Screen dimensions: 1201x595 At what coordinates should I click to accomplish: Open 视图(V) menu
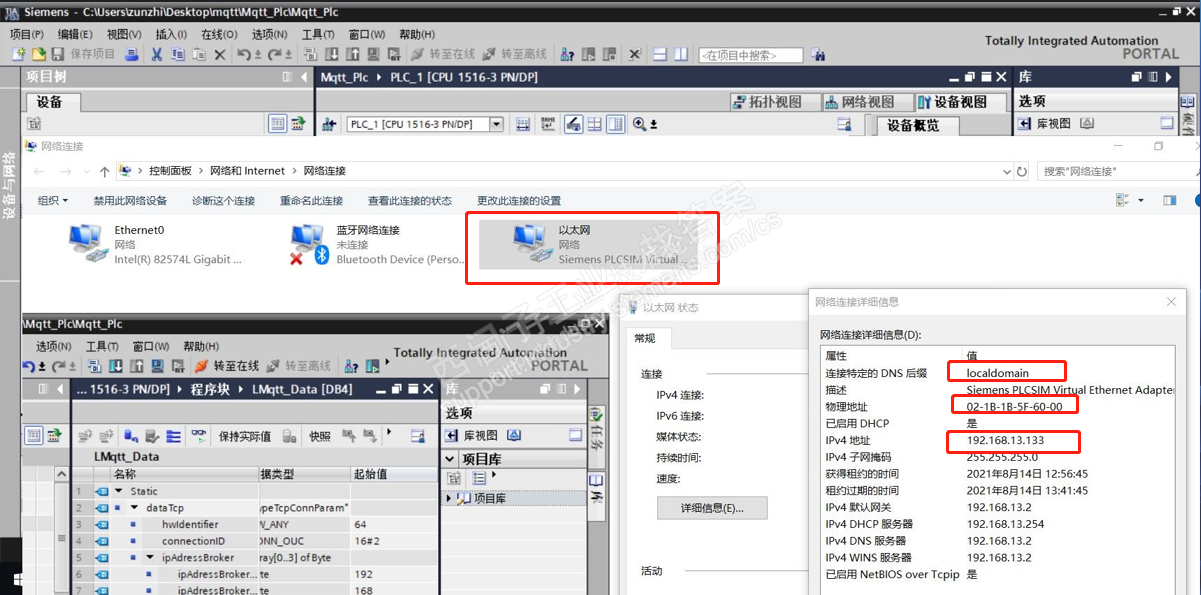[124, 34]
